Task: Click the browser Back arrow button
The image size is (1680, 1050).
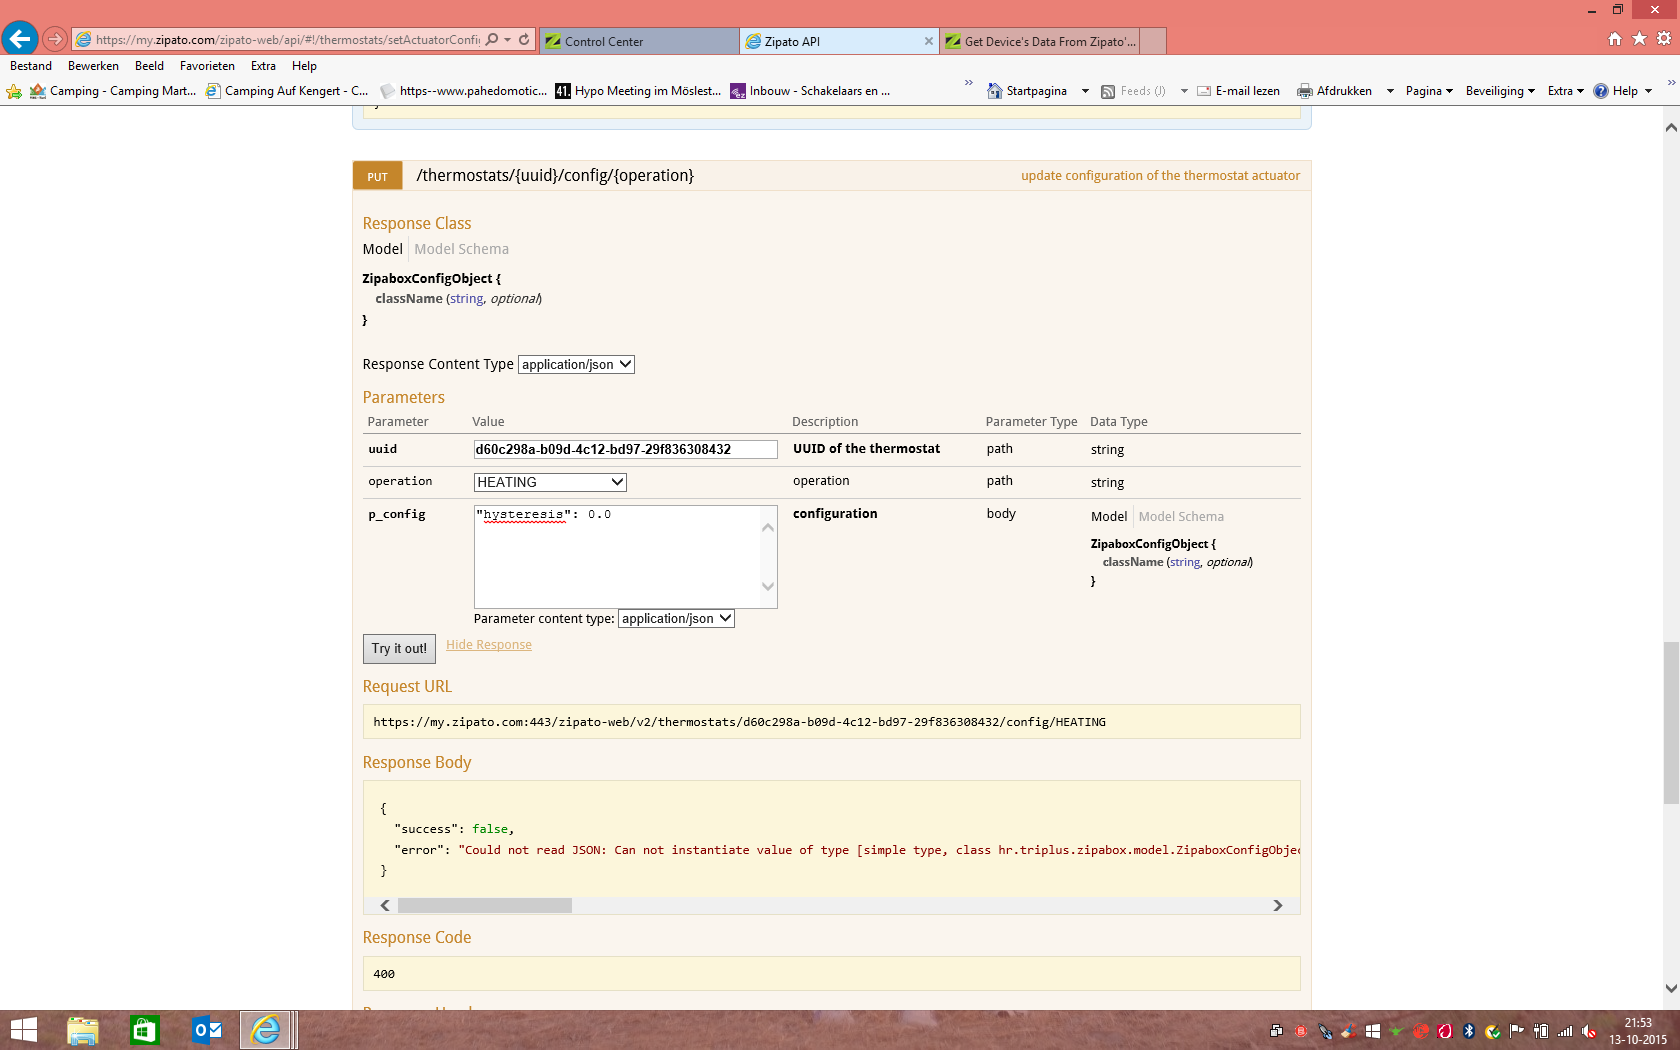Action: (20, 39)
